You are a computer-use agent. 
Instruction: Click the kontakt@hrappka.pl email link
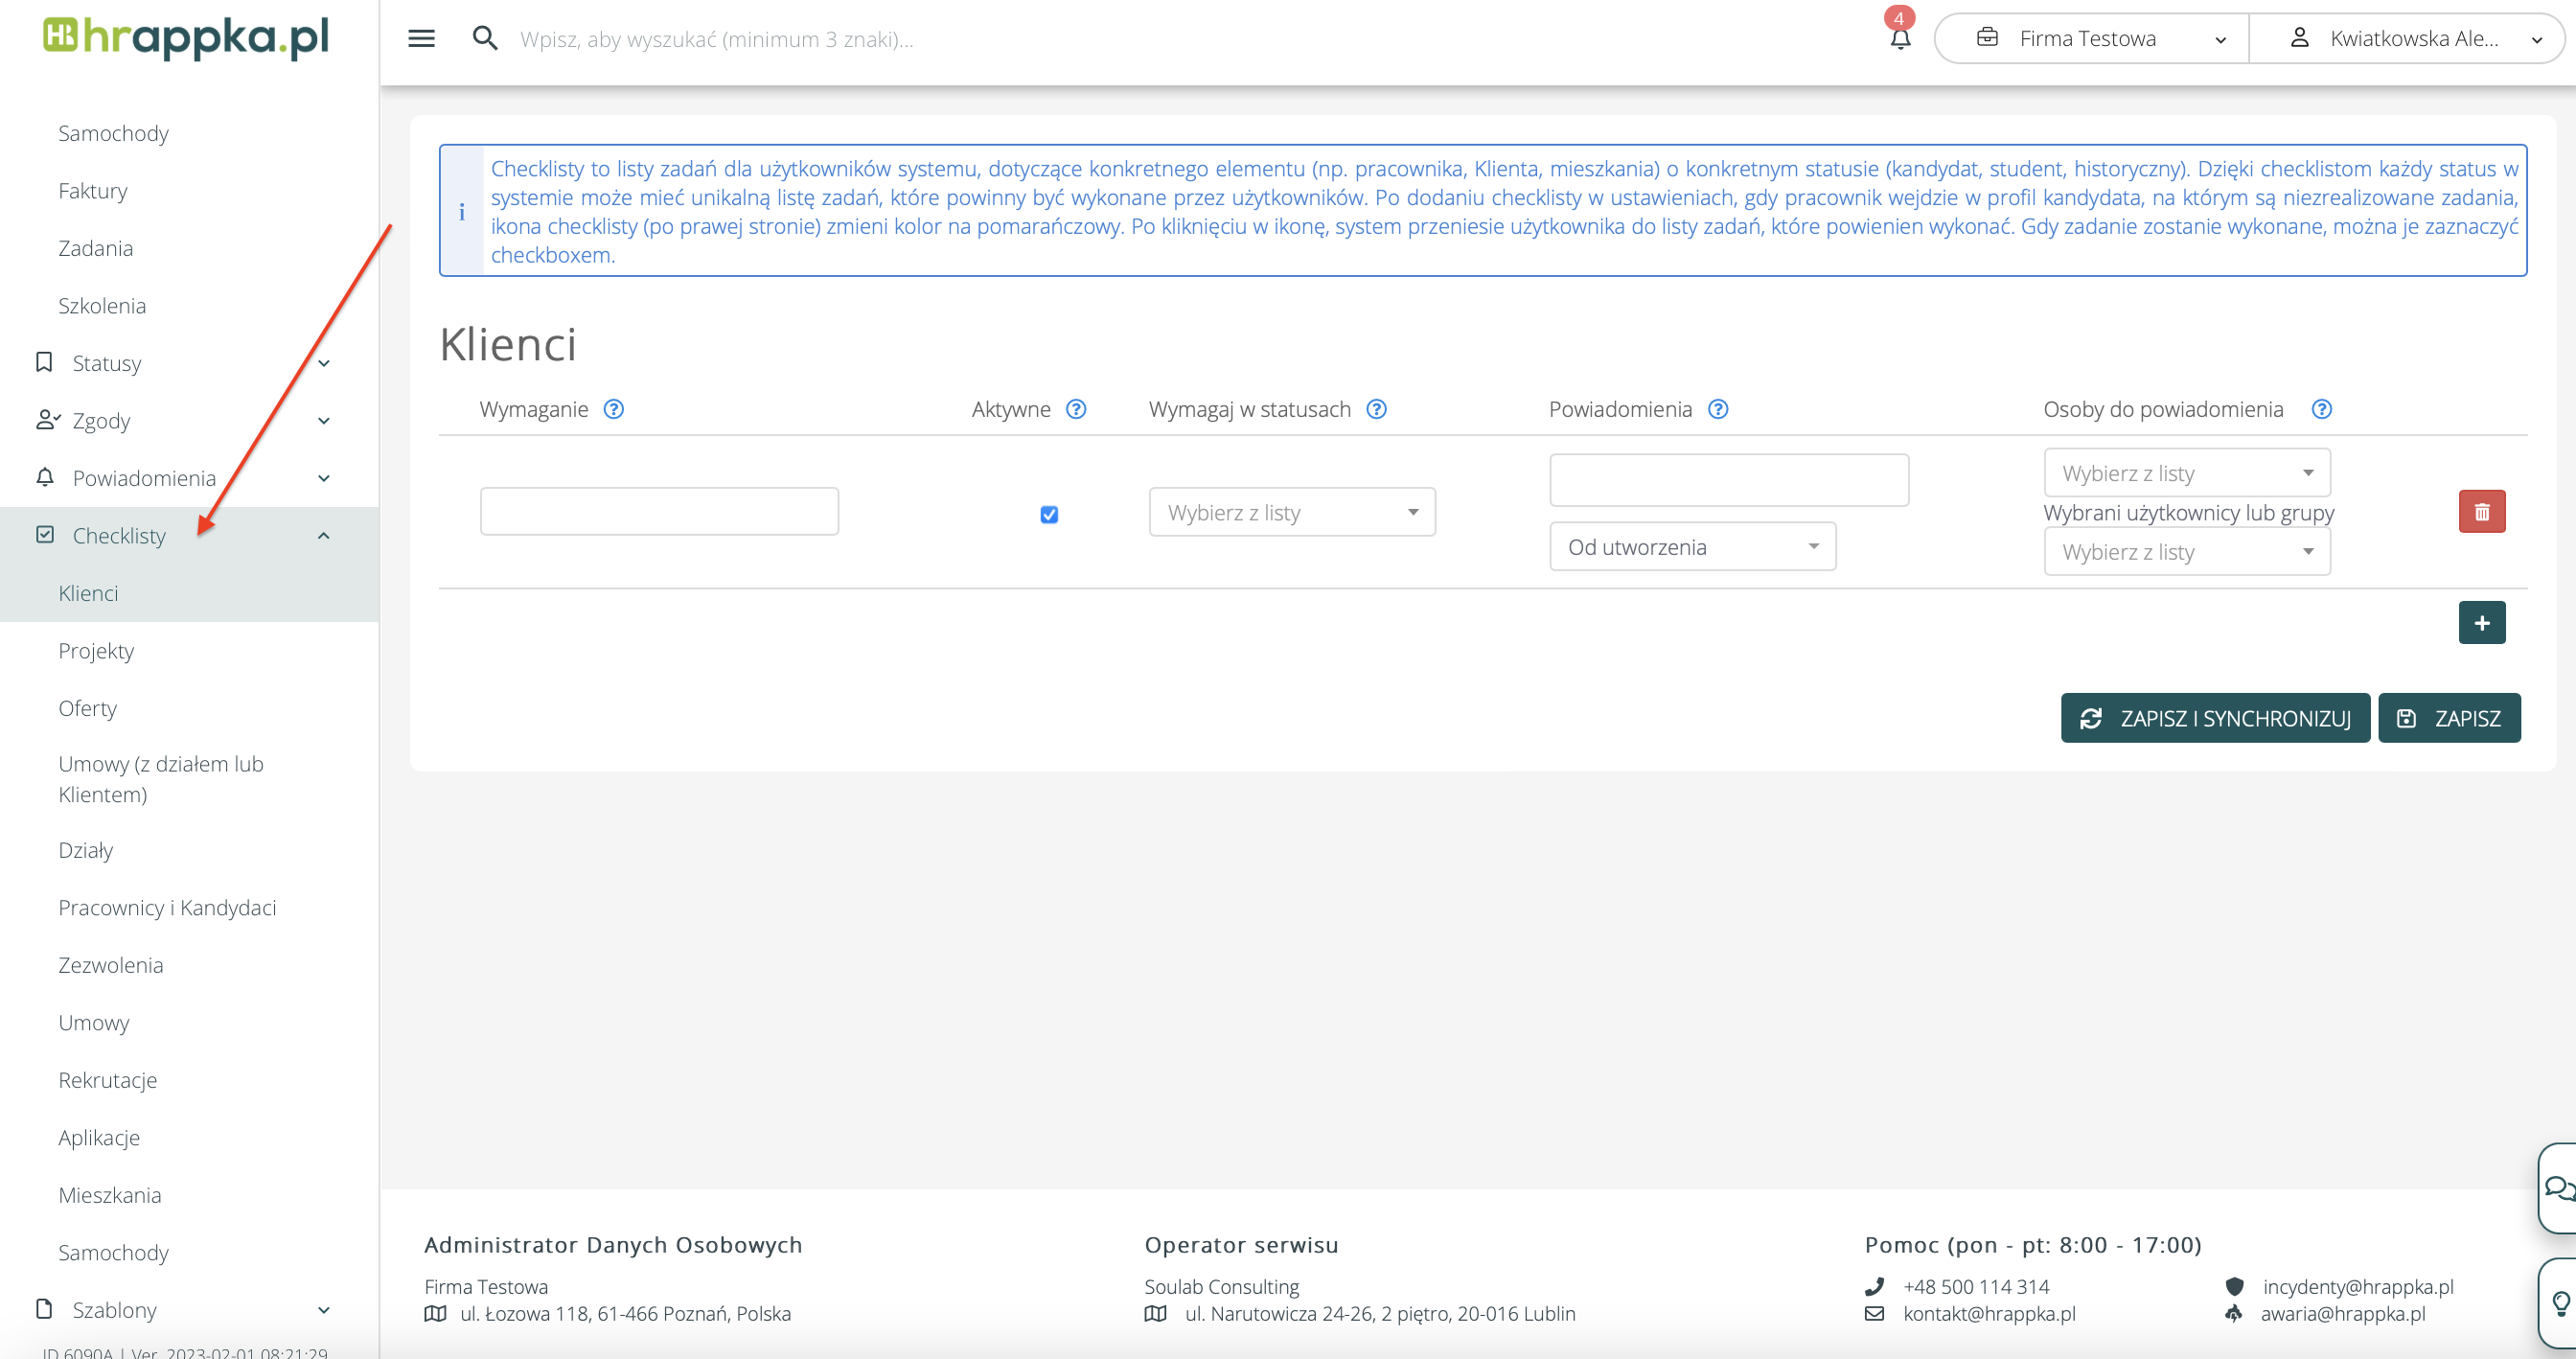point(1988,1314)
